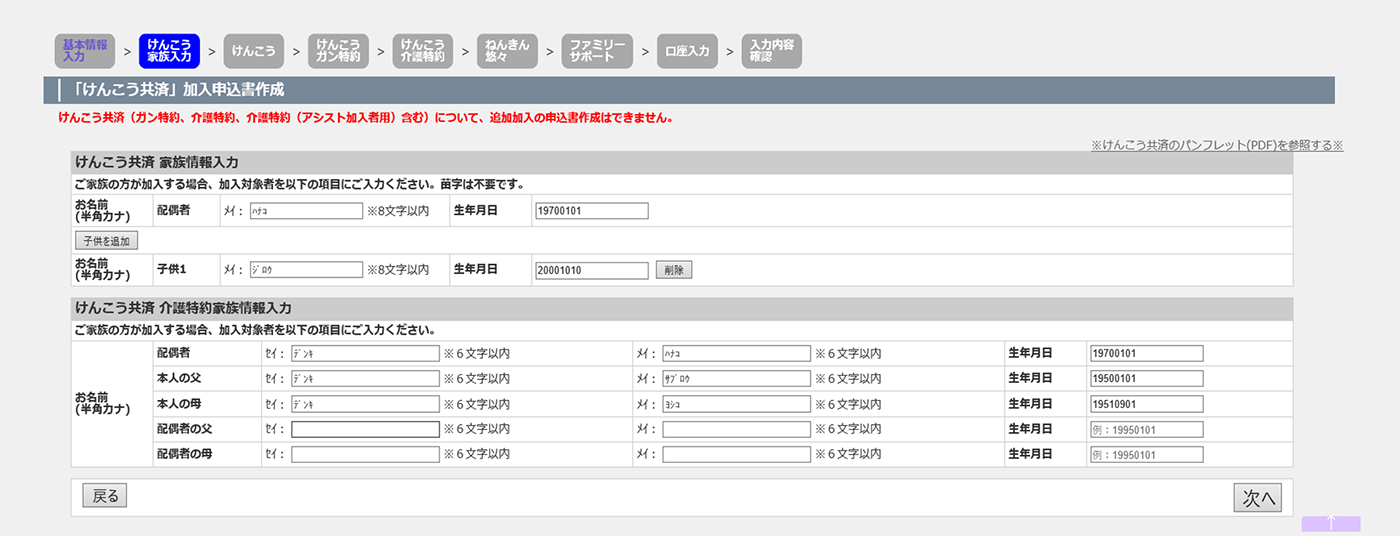1400x536 pixels.
Task: Go to the 基本情報入力 step
Action: (85, 51)
